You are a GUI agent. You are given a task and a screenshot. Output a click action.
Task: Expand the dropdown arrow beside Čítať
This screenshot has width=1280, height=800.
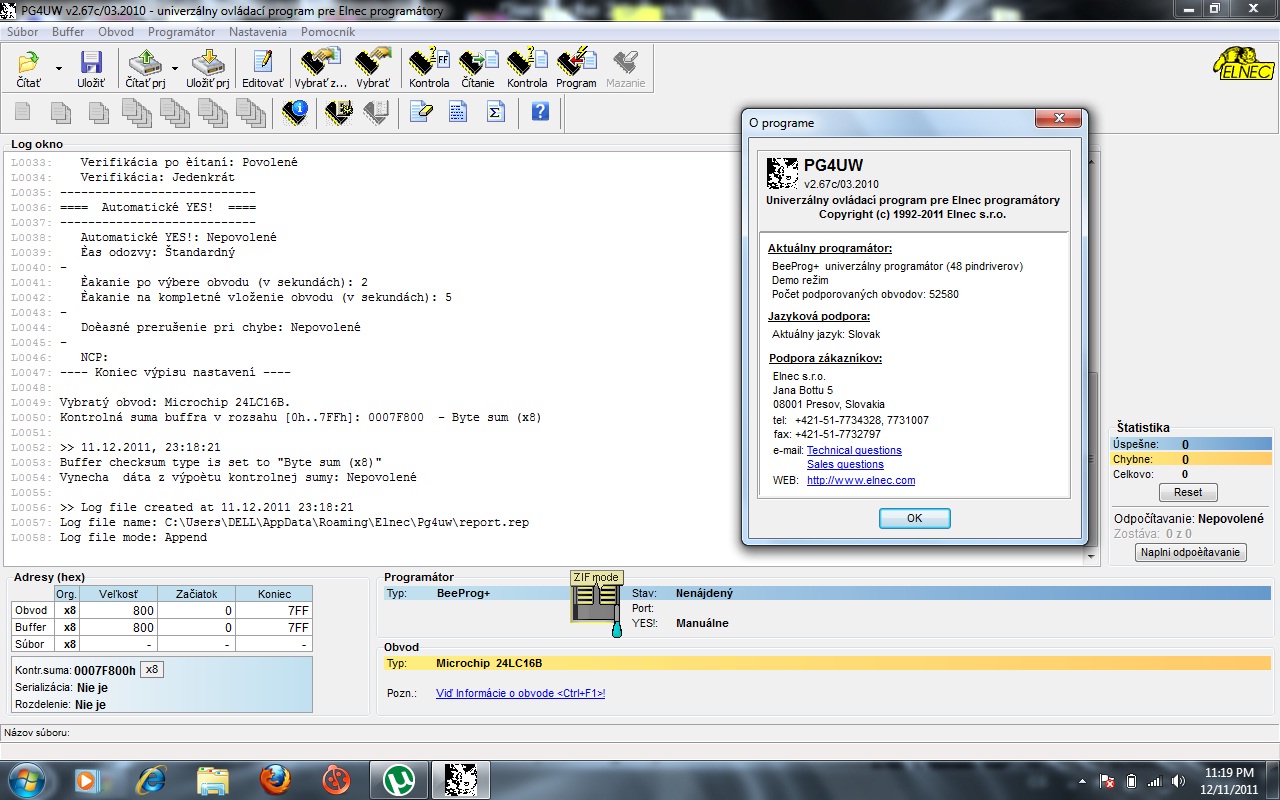[58, 69]
